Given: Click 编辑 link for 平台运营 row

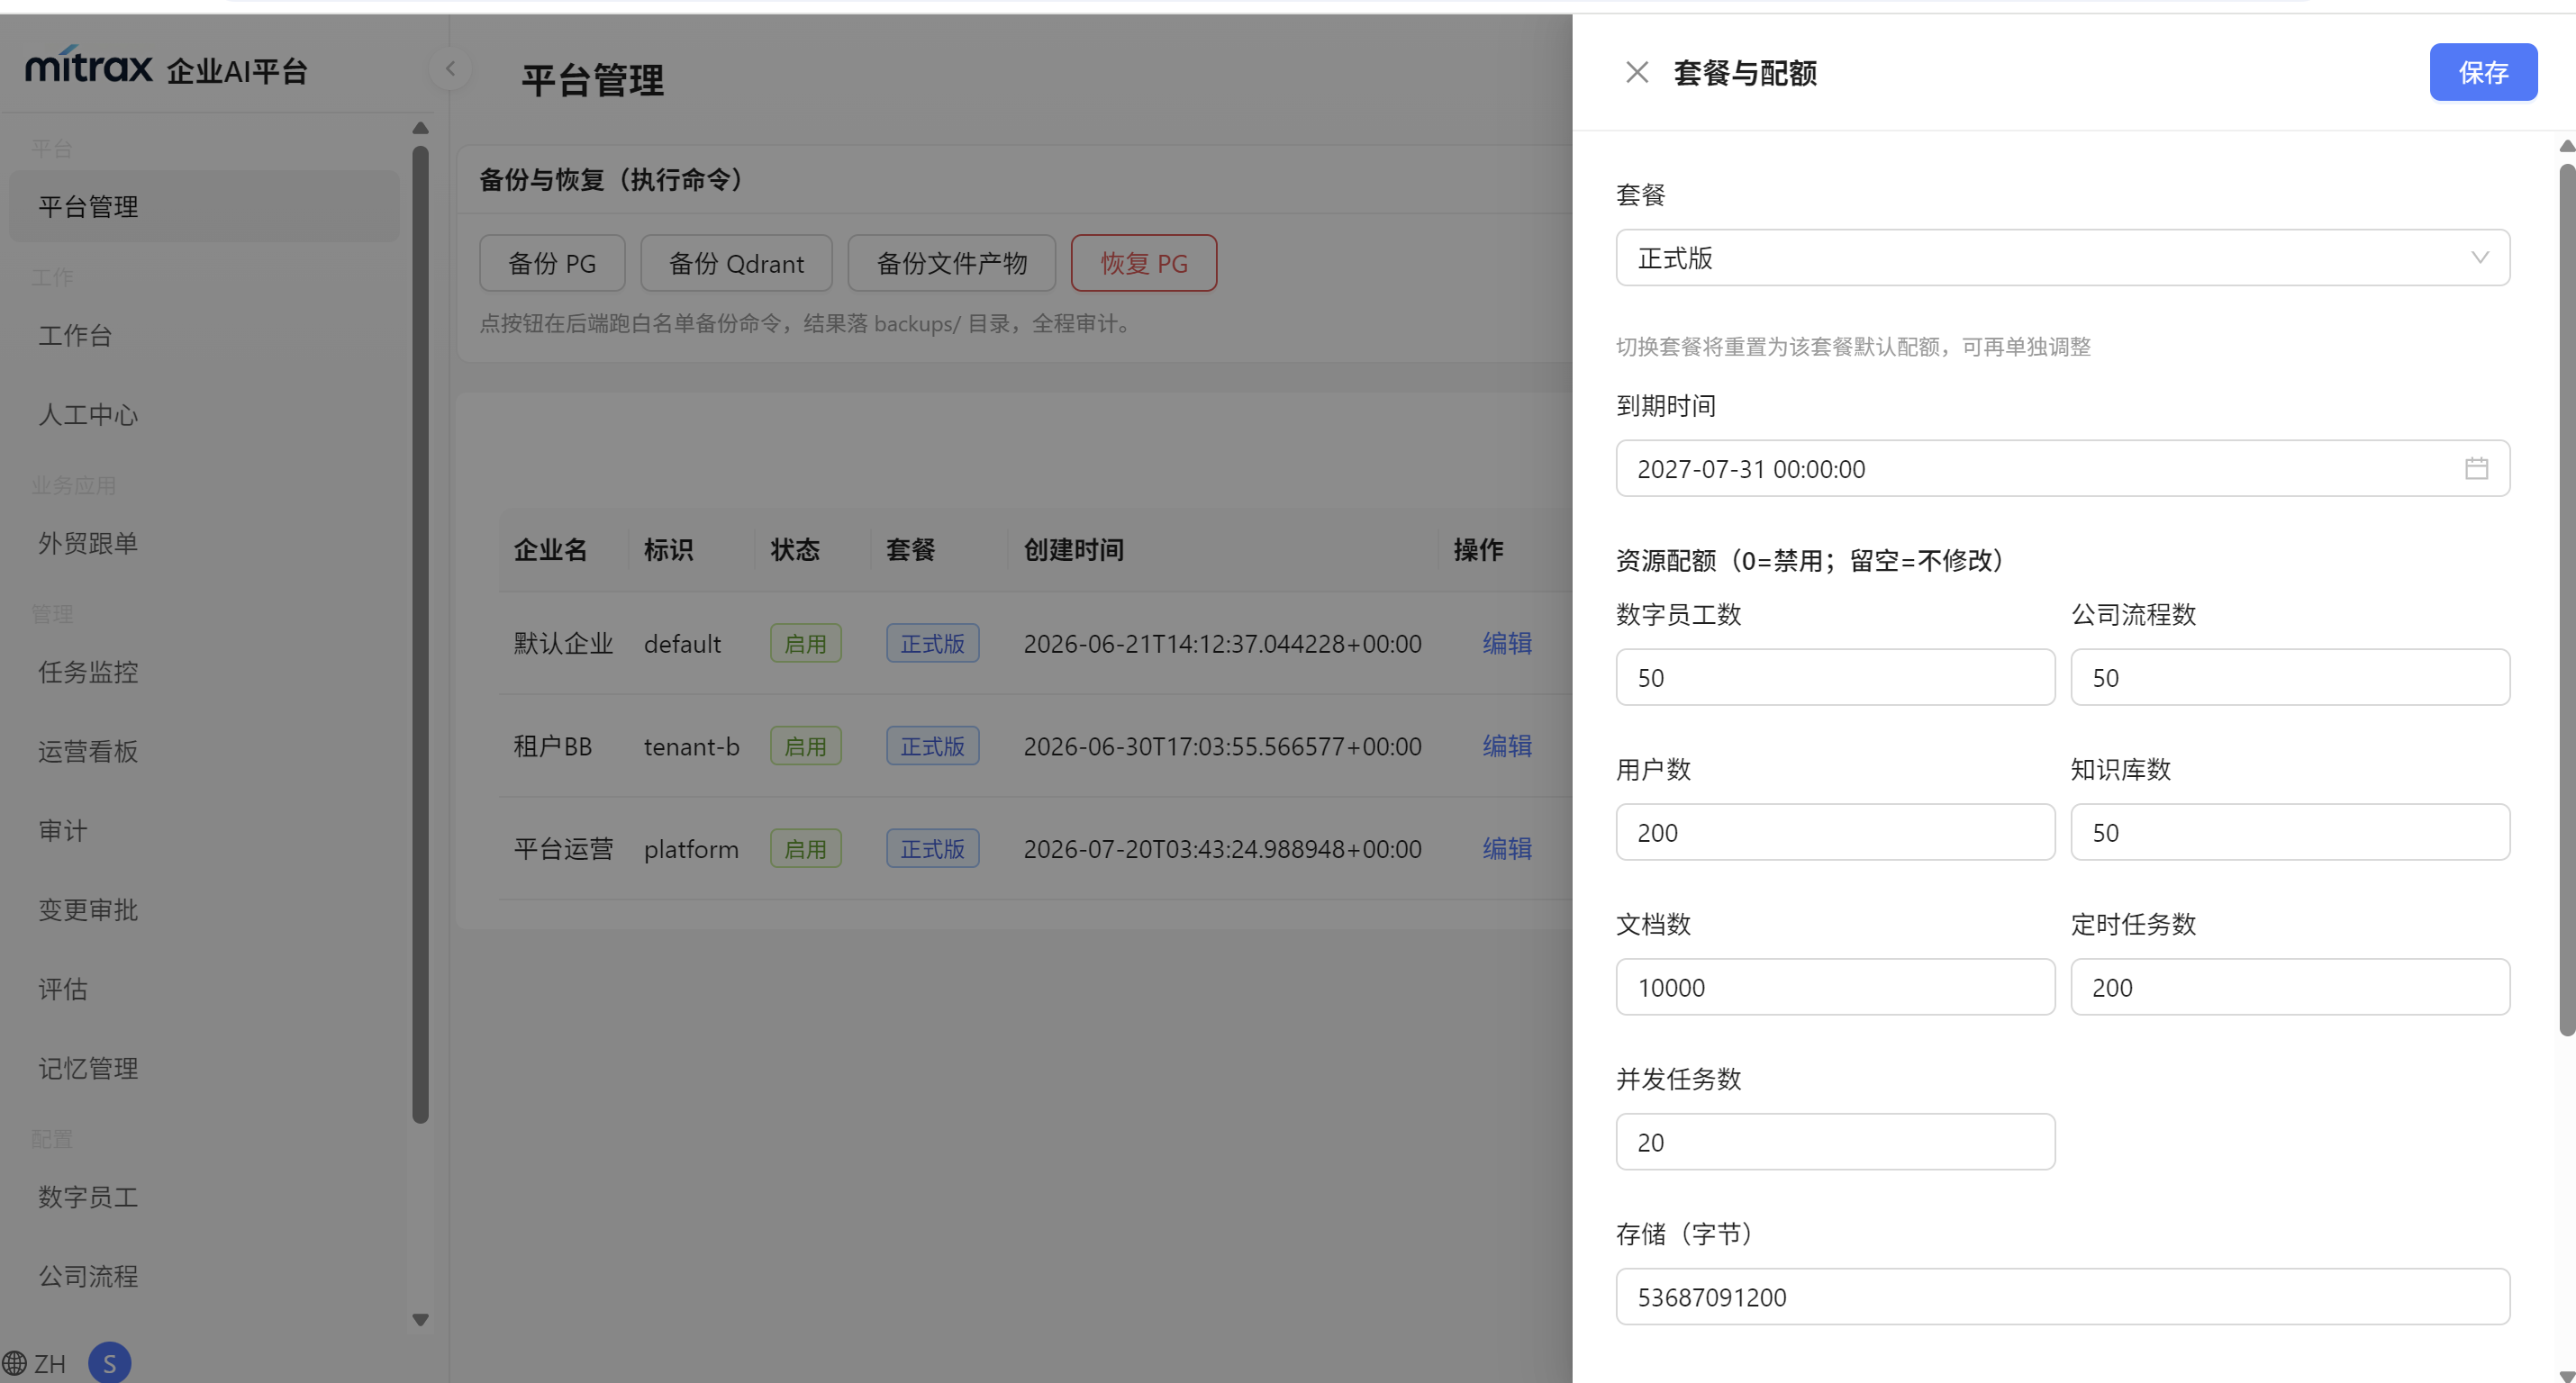Looking at the screenshot, I should (x=1506, y=848).
